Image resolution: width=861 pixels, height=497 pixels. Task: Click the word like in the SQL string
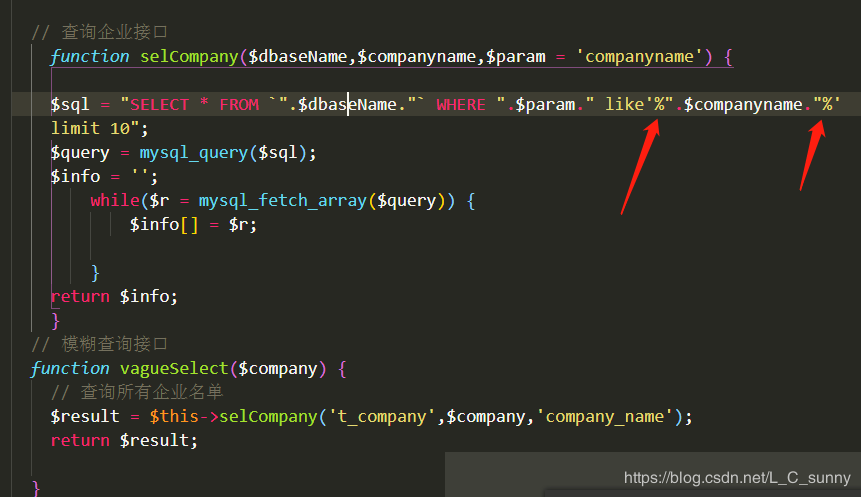[x=624, y=104]
